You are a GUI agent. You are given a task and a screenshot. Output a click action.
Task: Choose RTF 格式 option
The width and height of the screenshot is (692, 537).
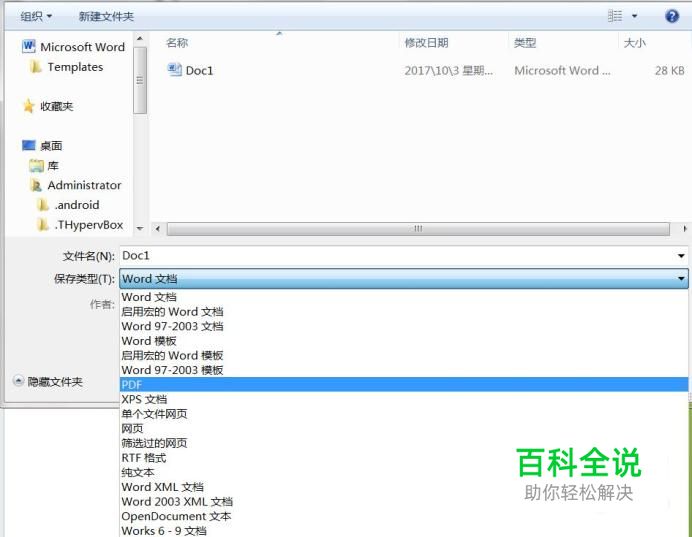pos(404,458)
